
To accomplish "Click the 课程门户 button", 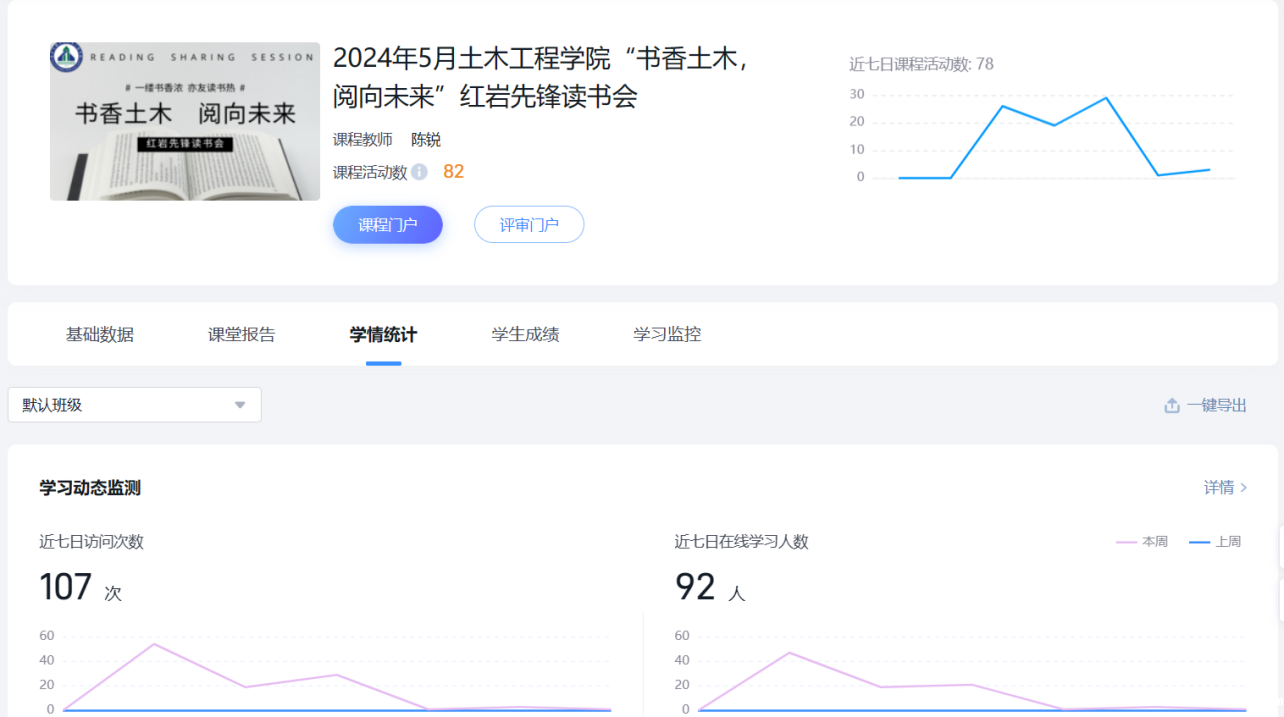I will tap(388, 225).
